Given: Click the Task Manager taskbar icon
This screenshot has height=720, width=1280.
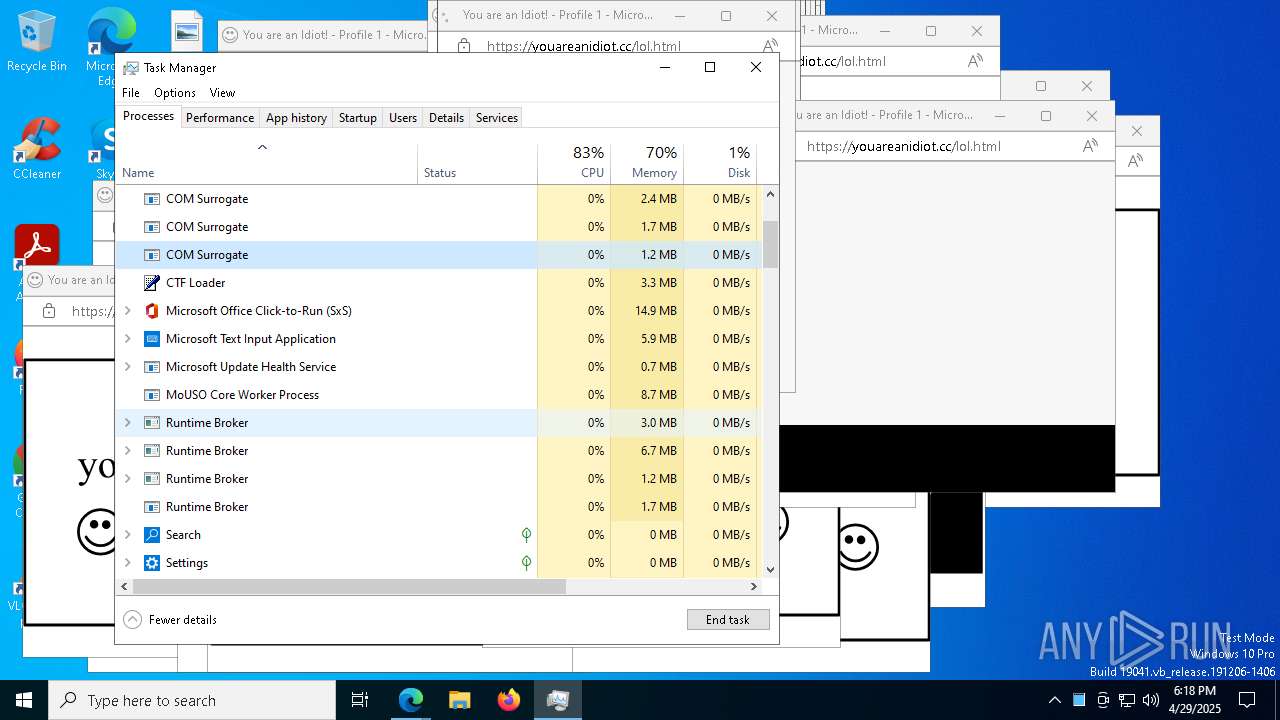Looking at the screenshot, I should [x=558, y=700].
